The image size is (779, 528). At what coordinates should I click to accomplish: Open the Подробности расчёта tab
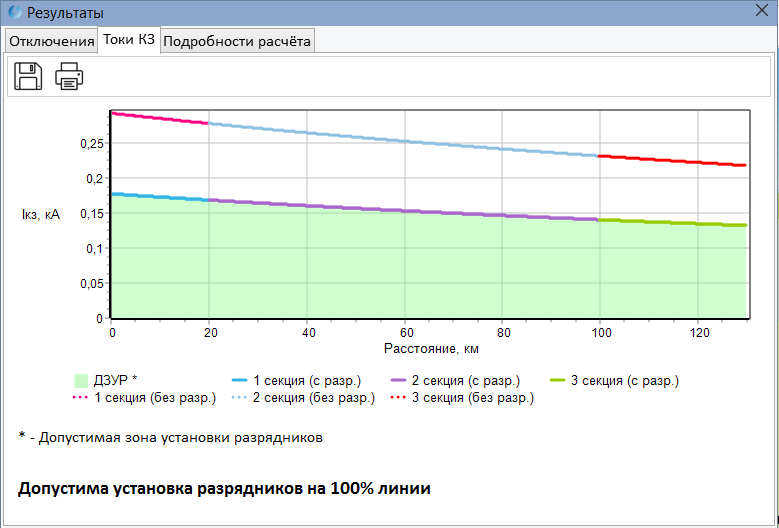pos(237,41)
